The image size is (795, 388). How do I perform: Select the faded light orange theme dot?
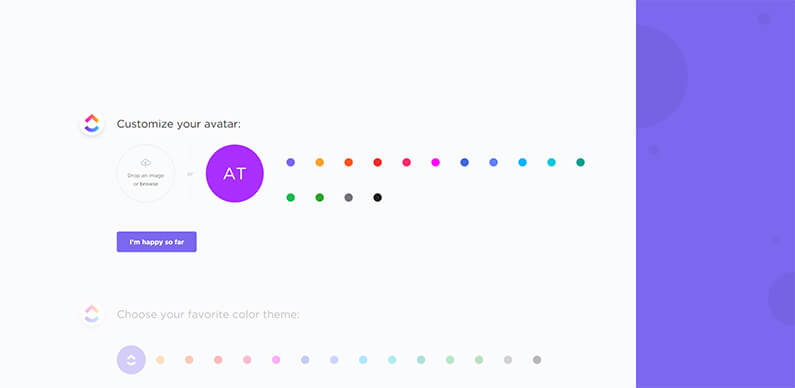[160, 360]
